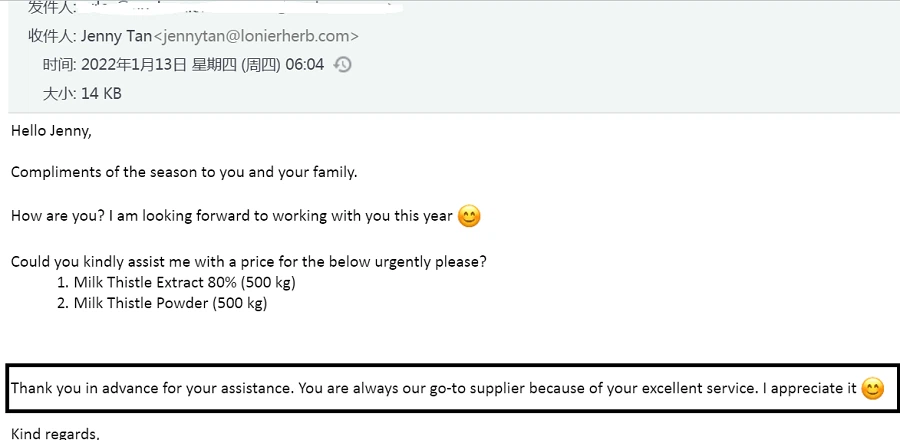This screenshot has height=440, width=900.
Task: Click list item Milk Thistle Powder
Action: (x=162, y=303)
